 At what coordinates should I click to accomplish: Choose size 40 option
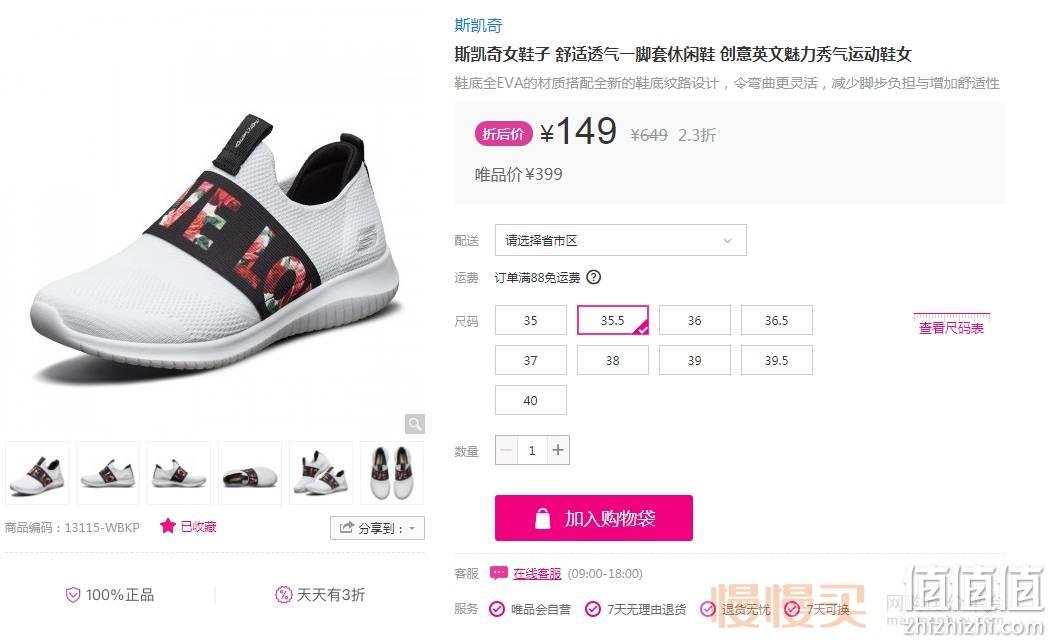(x=531, y=400)
